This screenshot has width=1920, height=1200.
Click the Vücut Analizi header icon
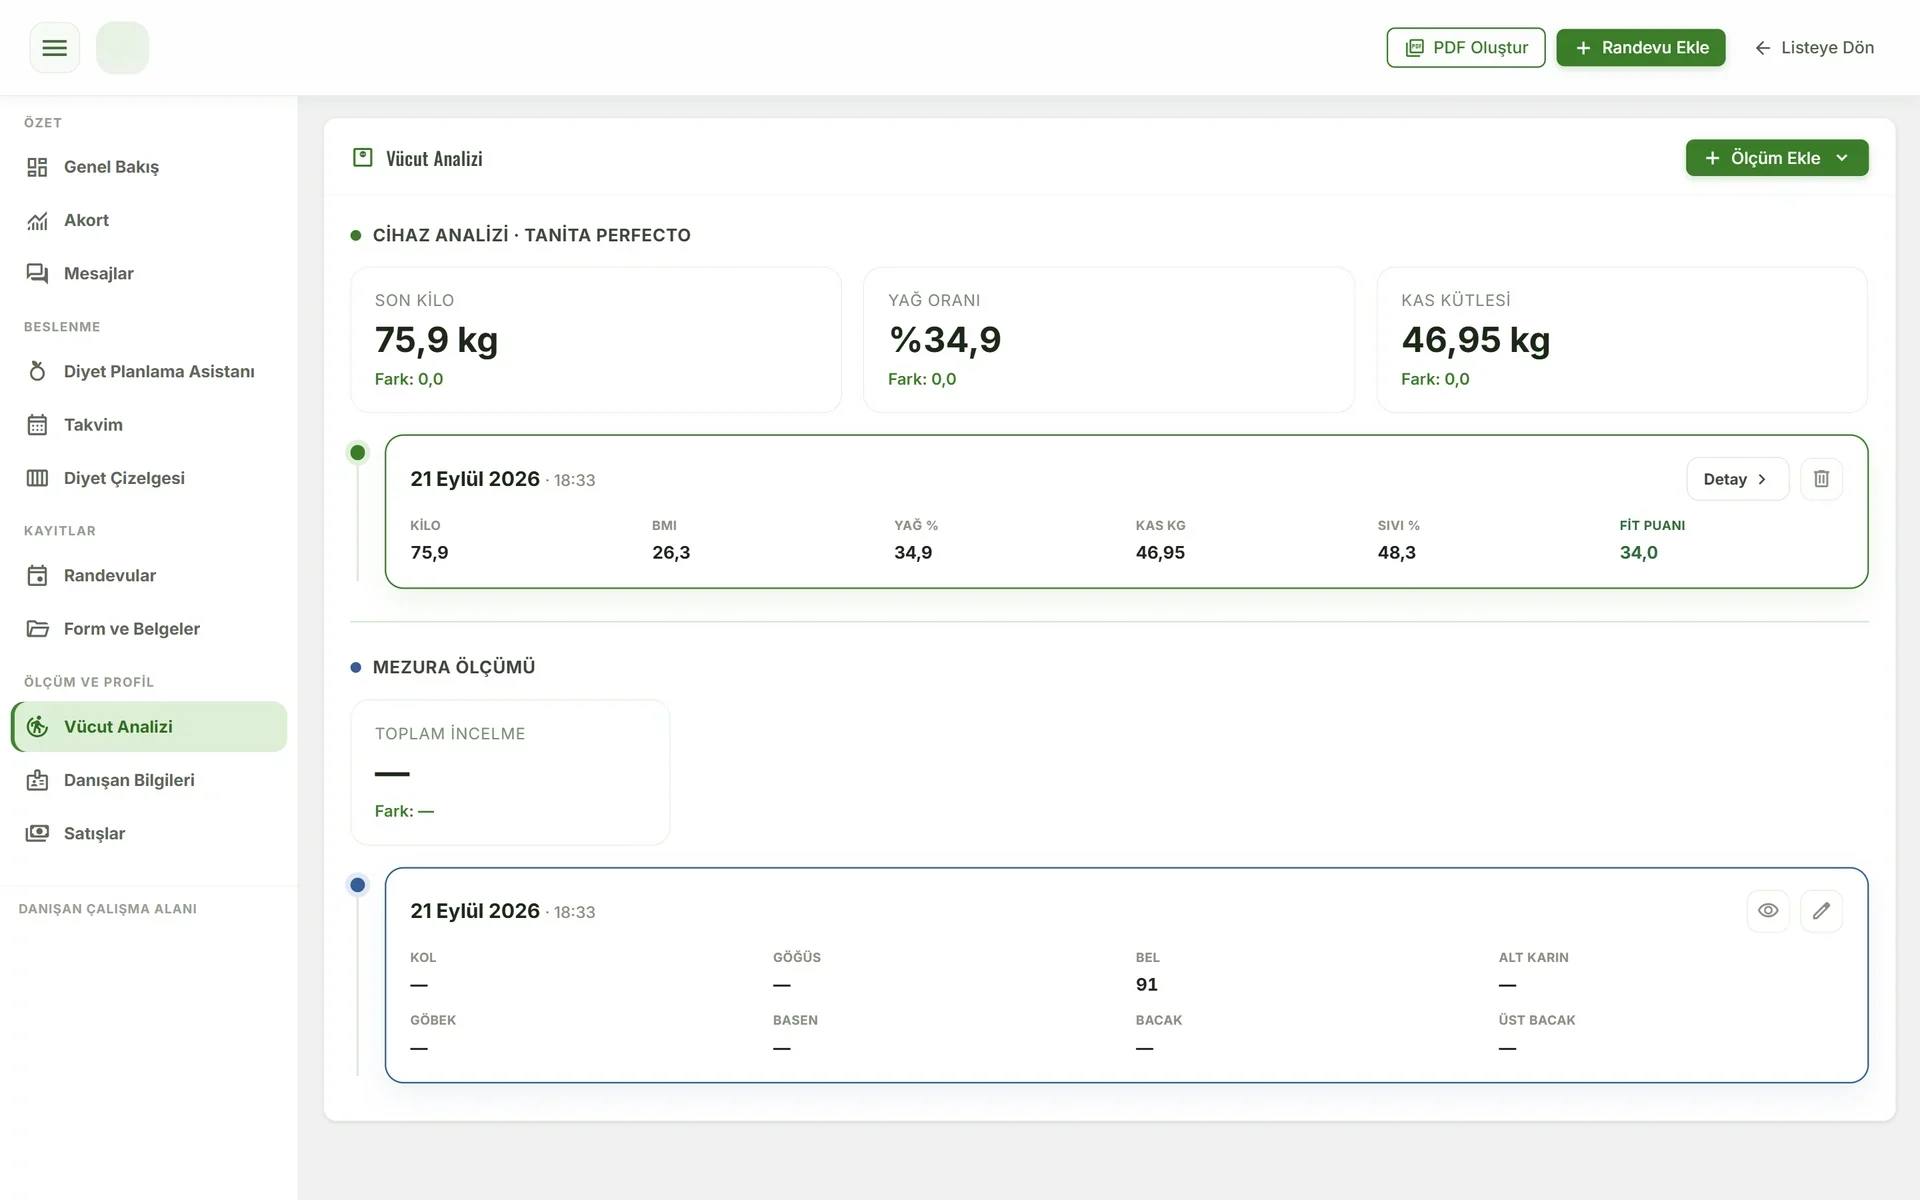(x=363, y=158)
